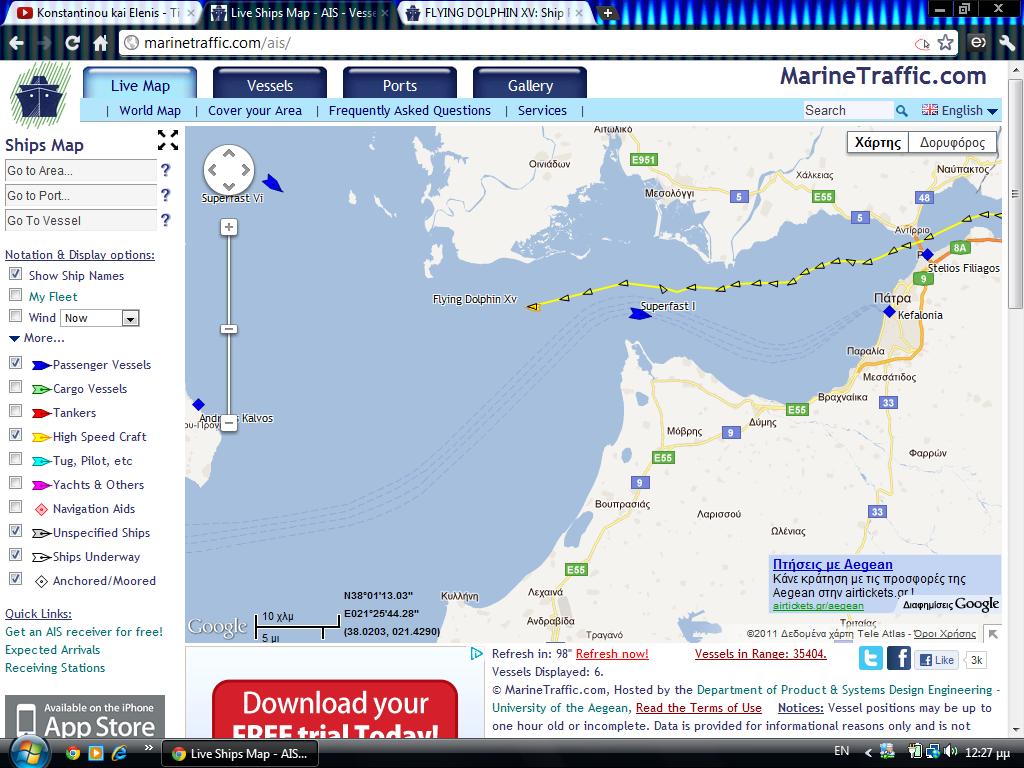
Task: Open the Vessels tab
Action: [270, 85]
